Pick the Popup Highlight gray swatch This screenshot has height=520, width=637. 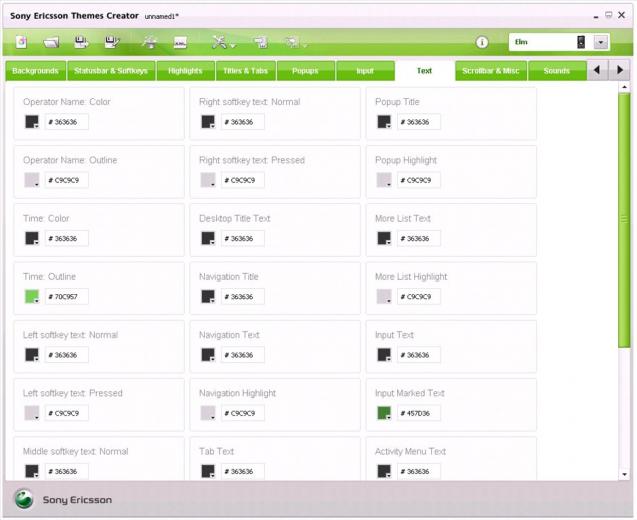pyautogui.click(x=384, y=180)
